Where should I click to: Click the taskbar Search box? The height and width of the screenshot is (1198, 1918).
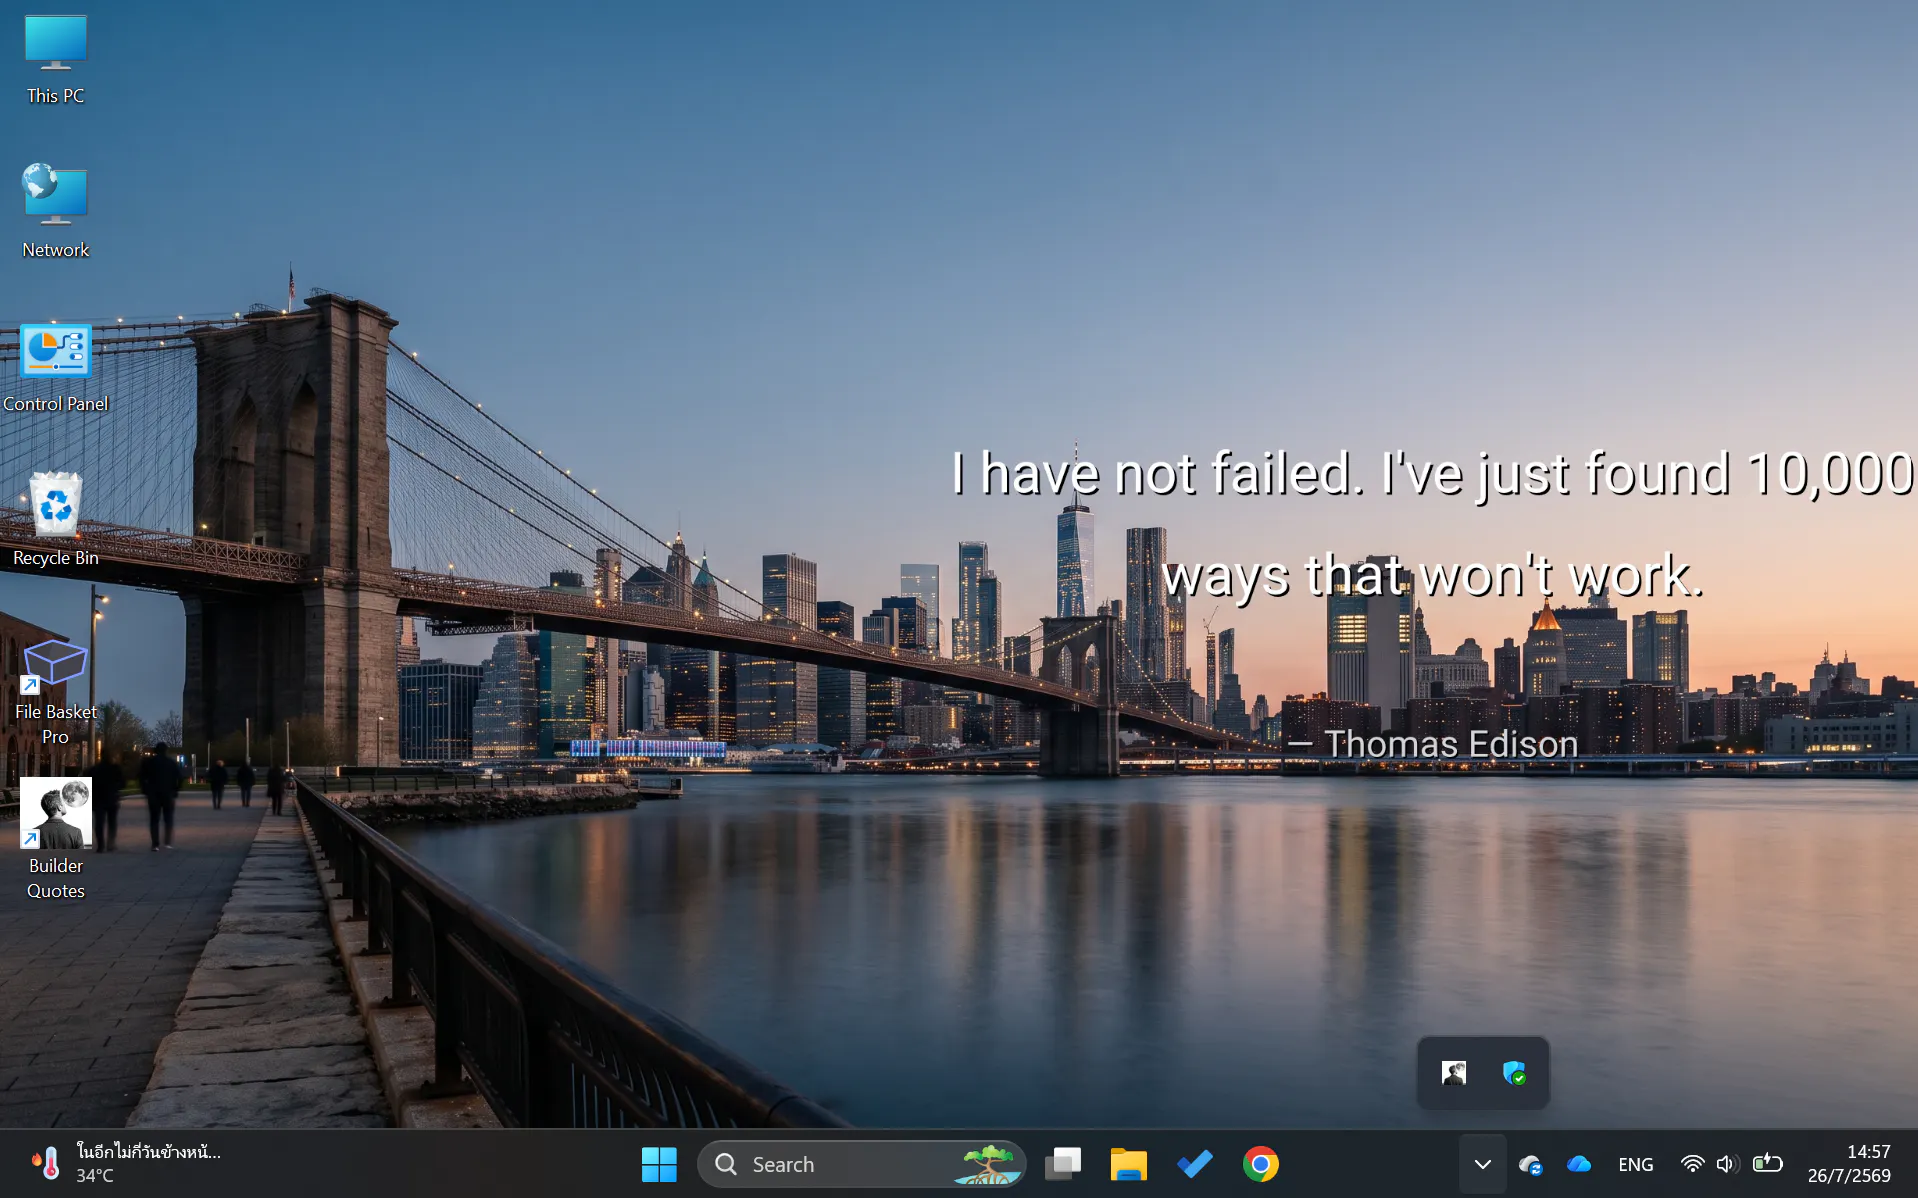pyautogui.click(x=861, y=1164)
